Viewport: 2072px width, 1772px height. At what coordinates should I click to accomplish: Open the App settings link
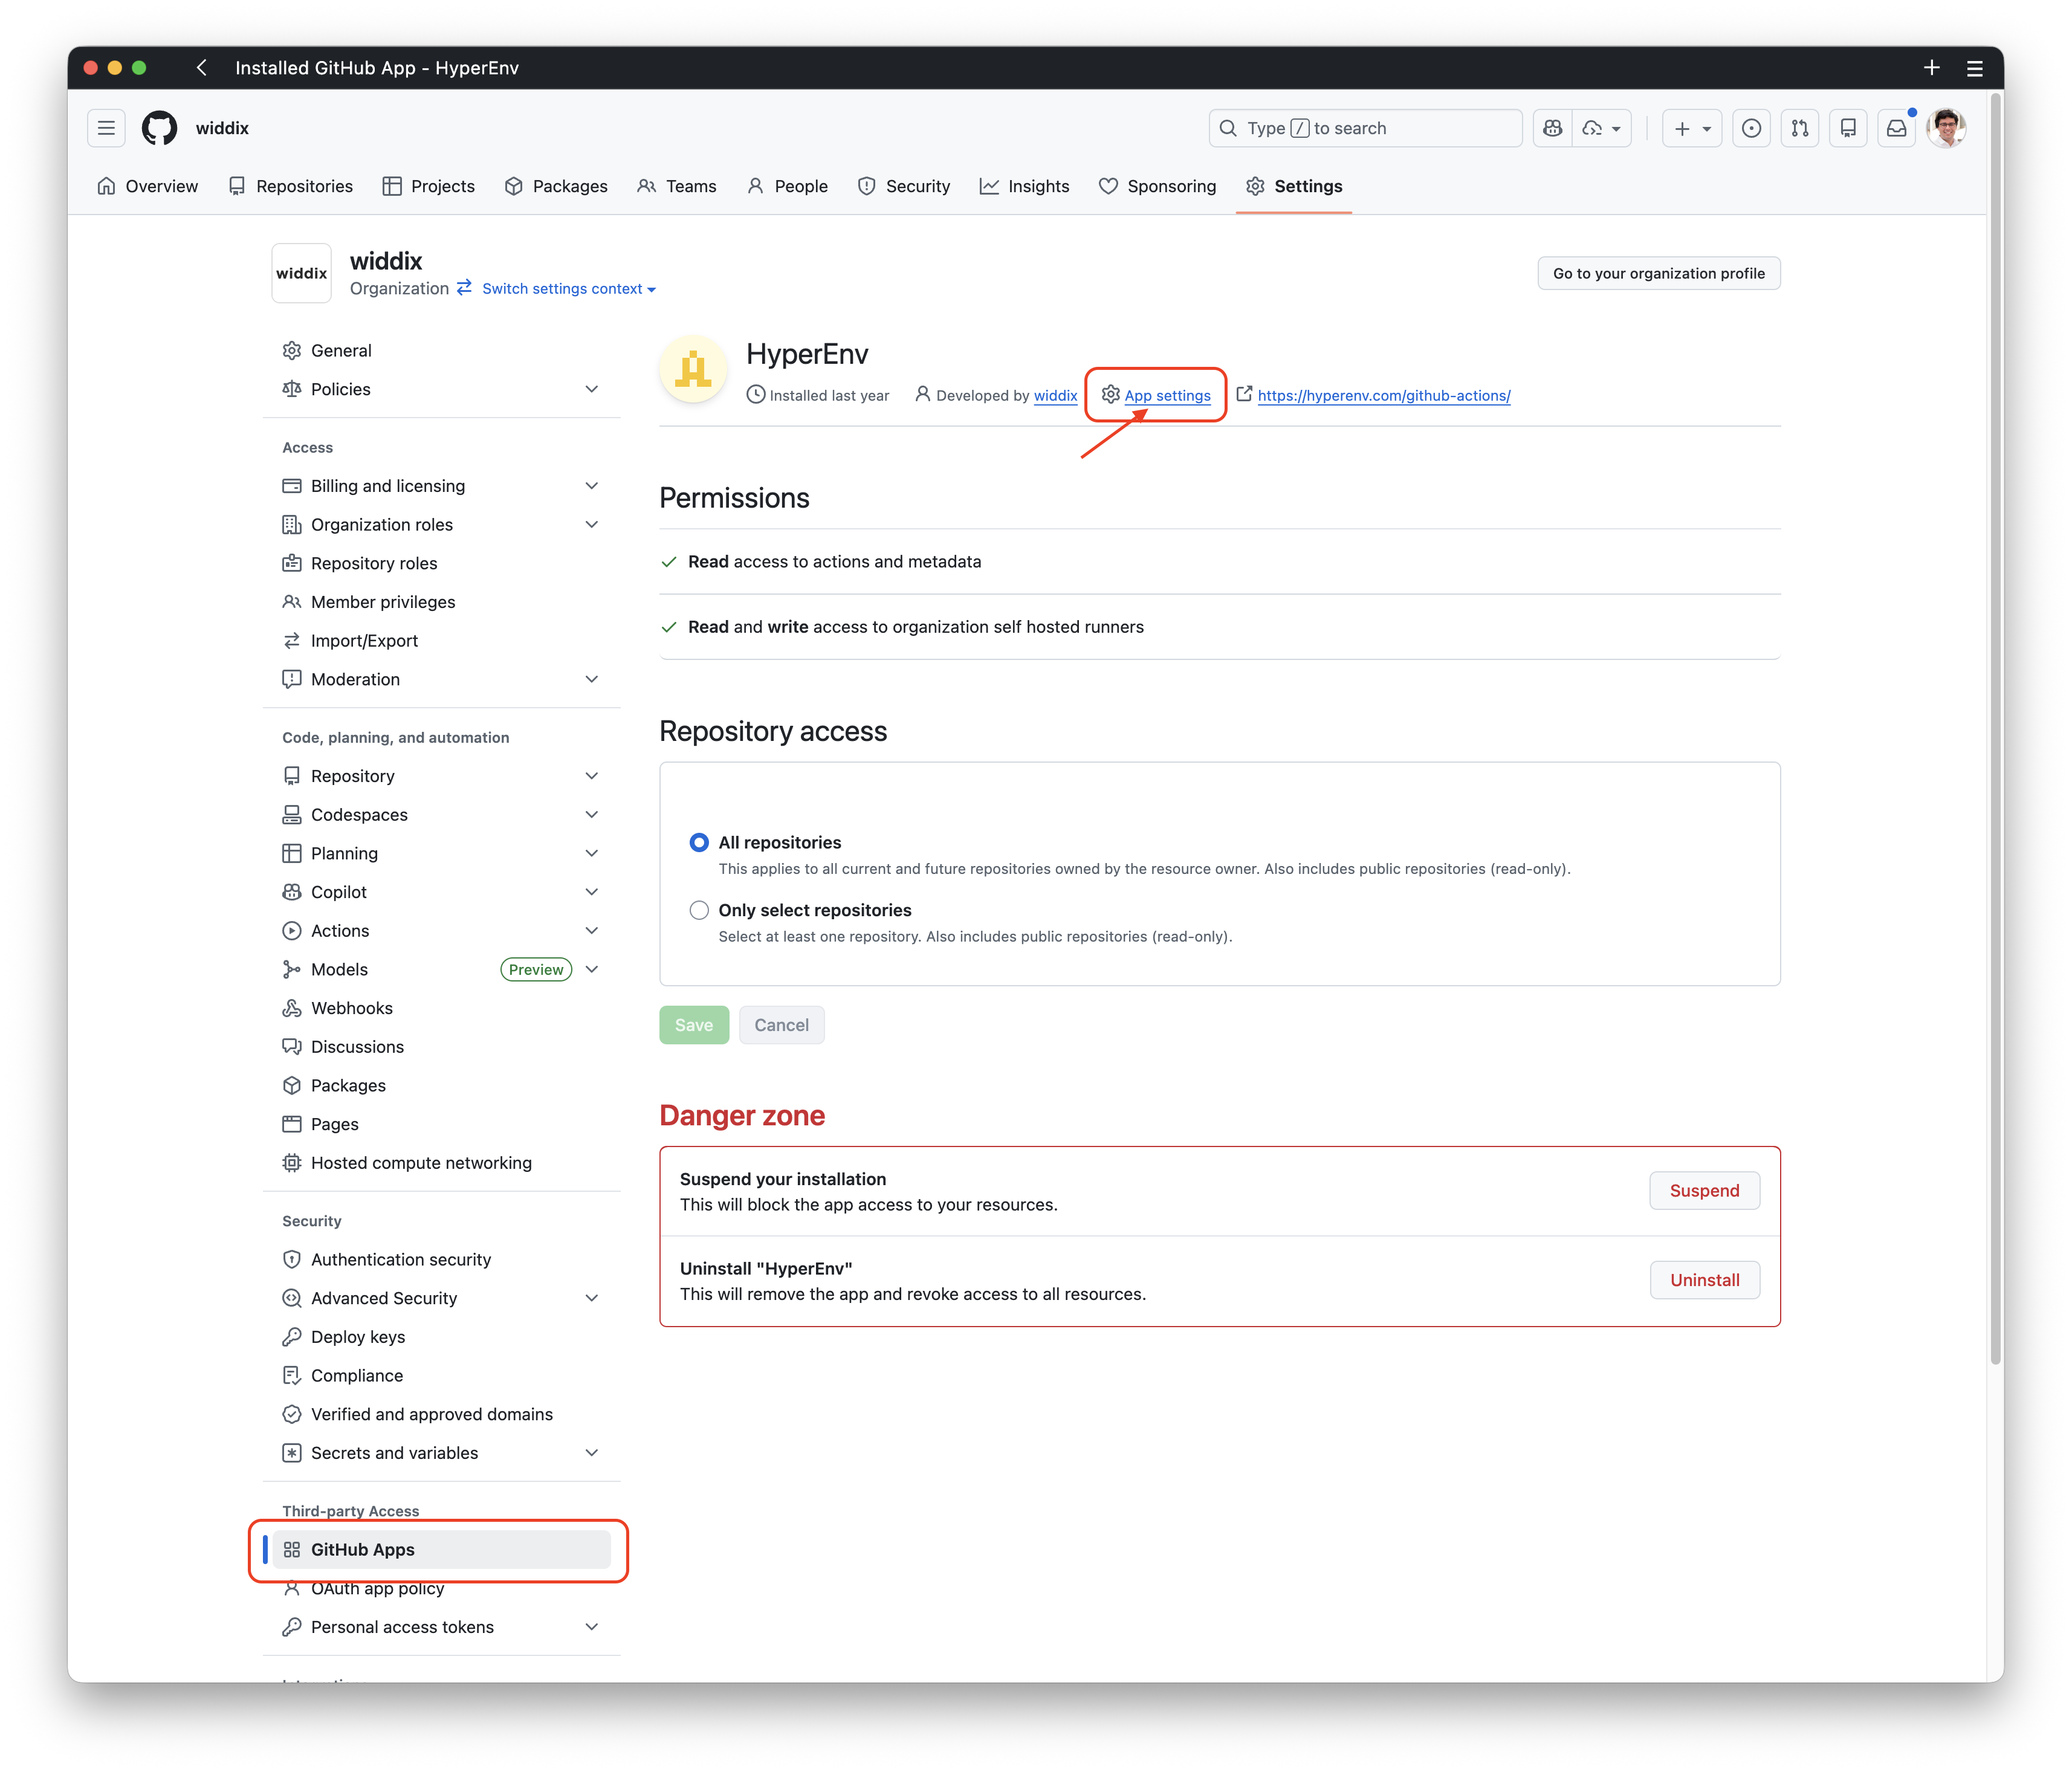click(x=1167, y=395)
